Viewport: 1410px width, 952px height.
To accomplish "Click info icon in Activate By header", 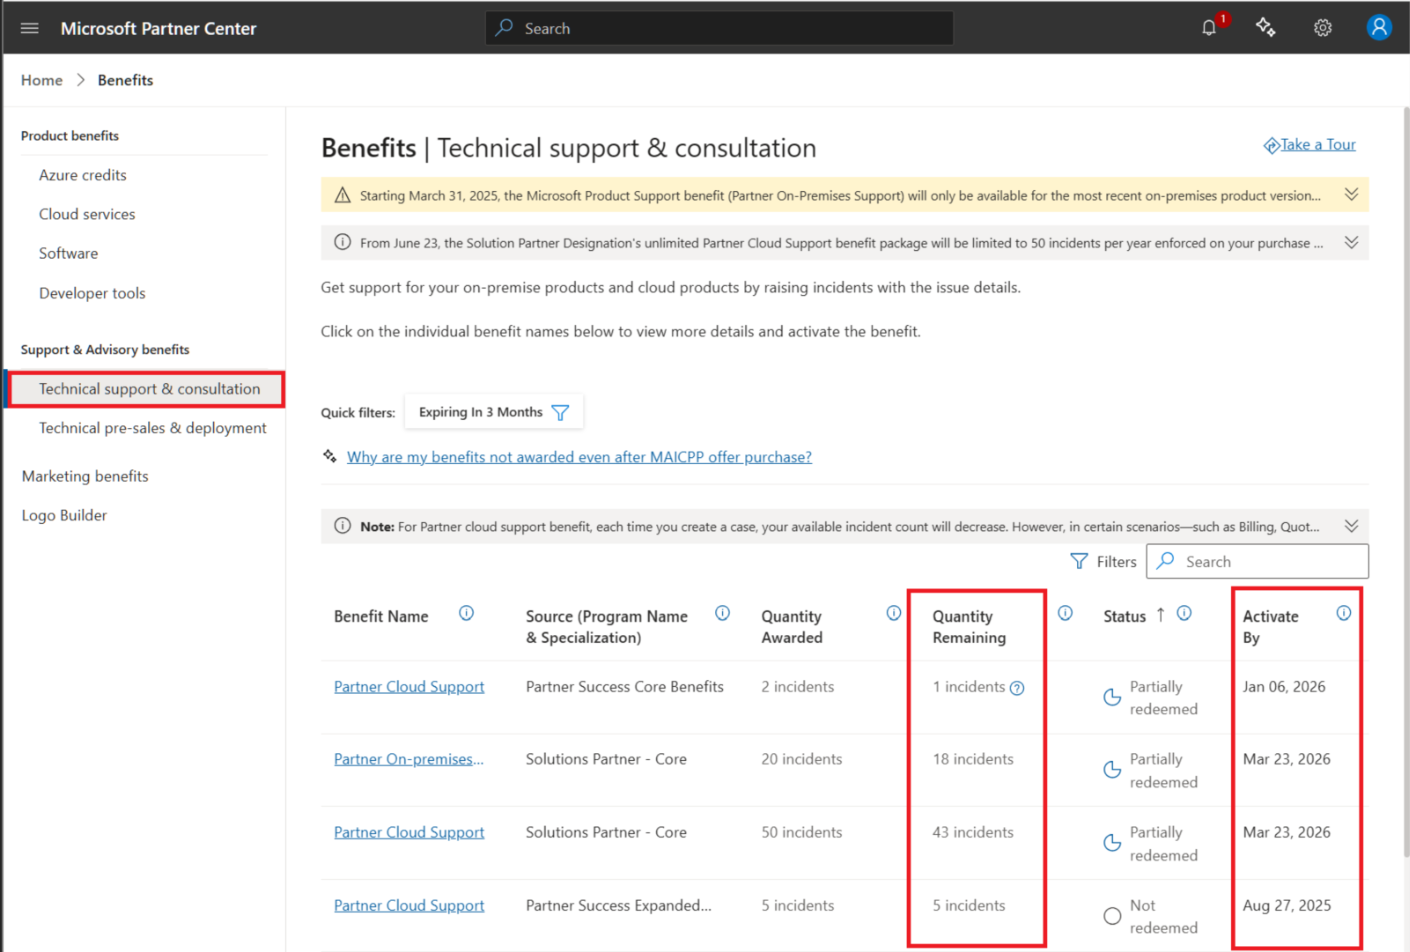I will point(1343,614).
